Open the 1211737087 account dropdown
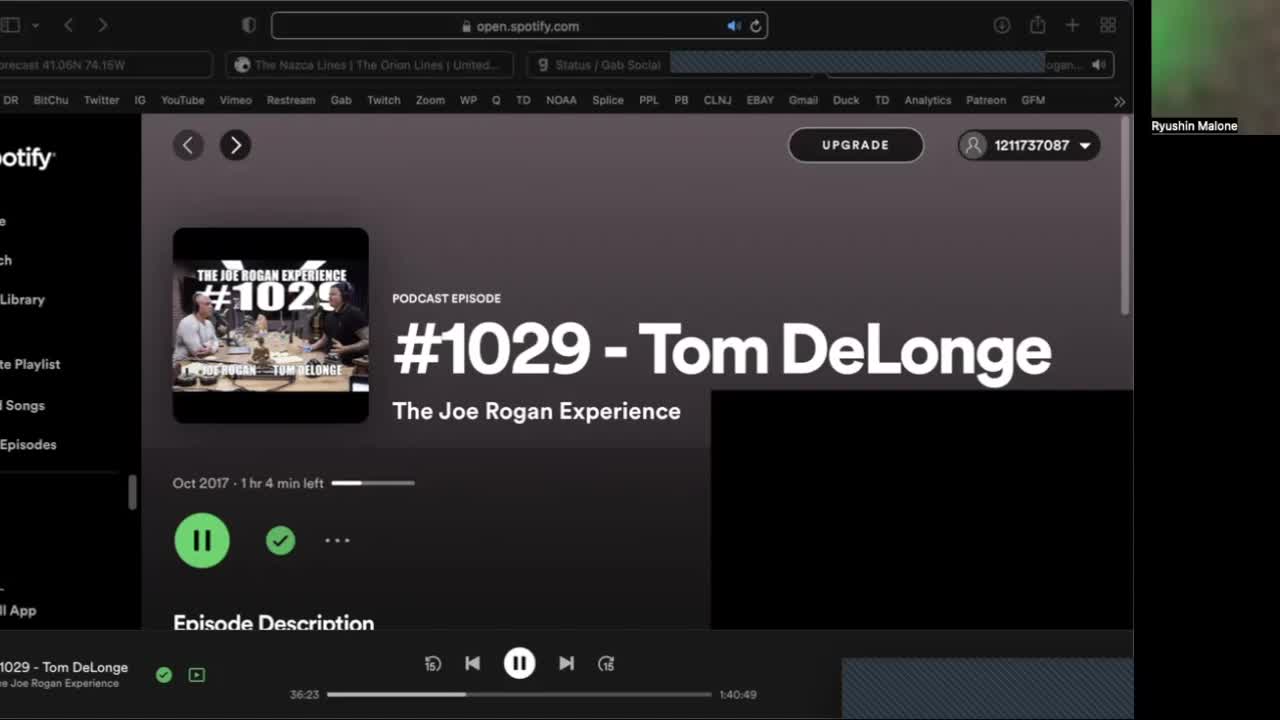This screenshot has height=720, width=1280. click(1029, 145)
